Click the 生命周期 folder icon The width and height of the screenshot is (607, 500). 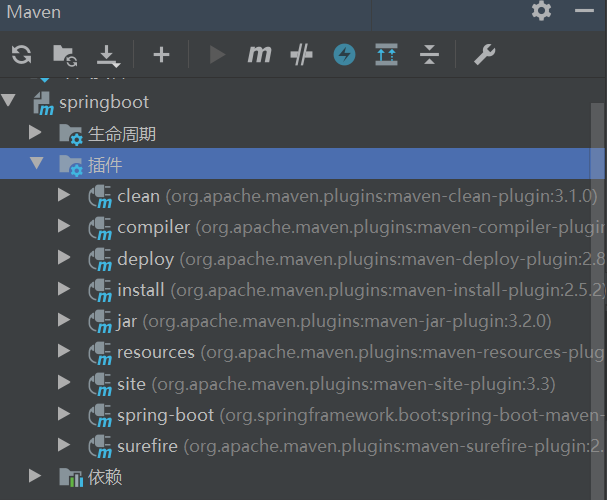click(71, 135)
